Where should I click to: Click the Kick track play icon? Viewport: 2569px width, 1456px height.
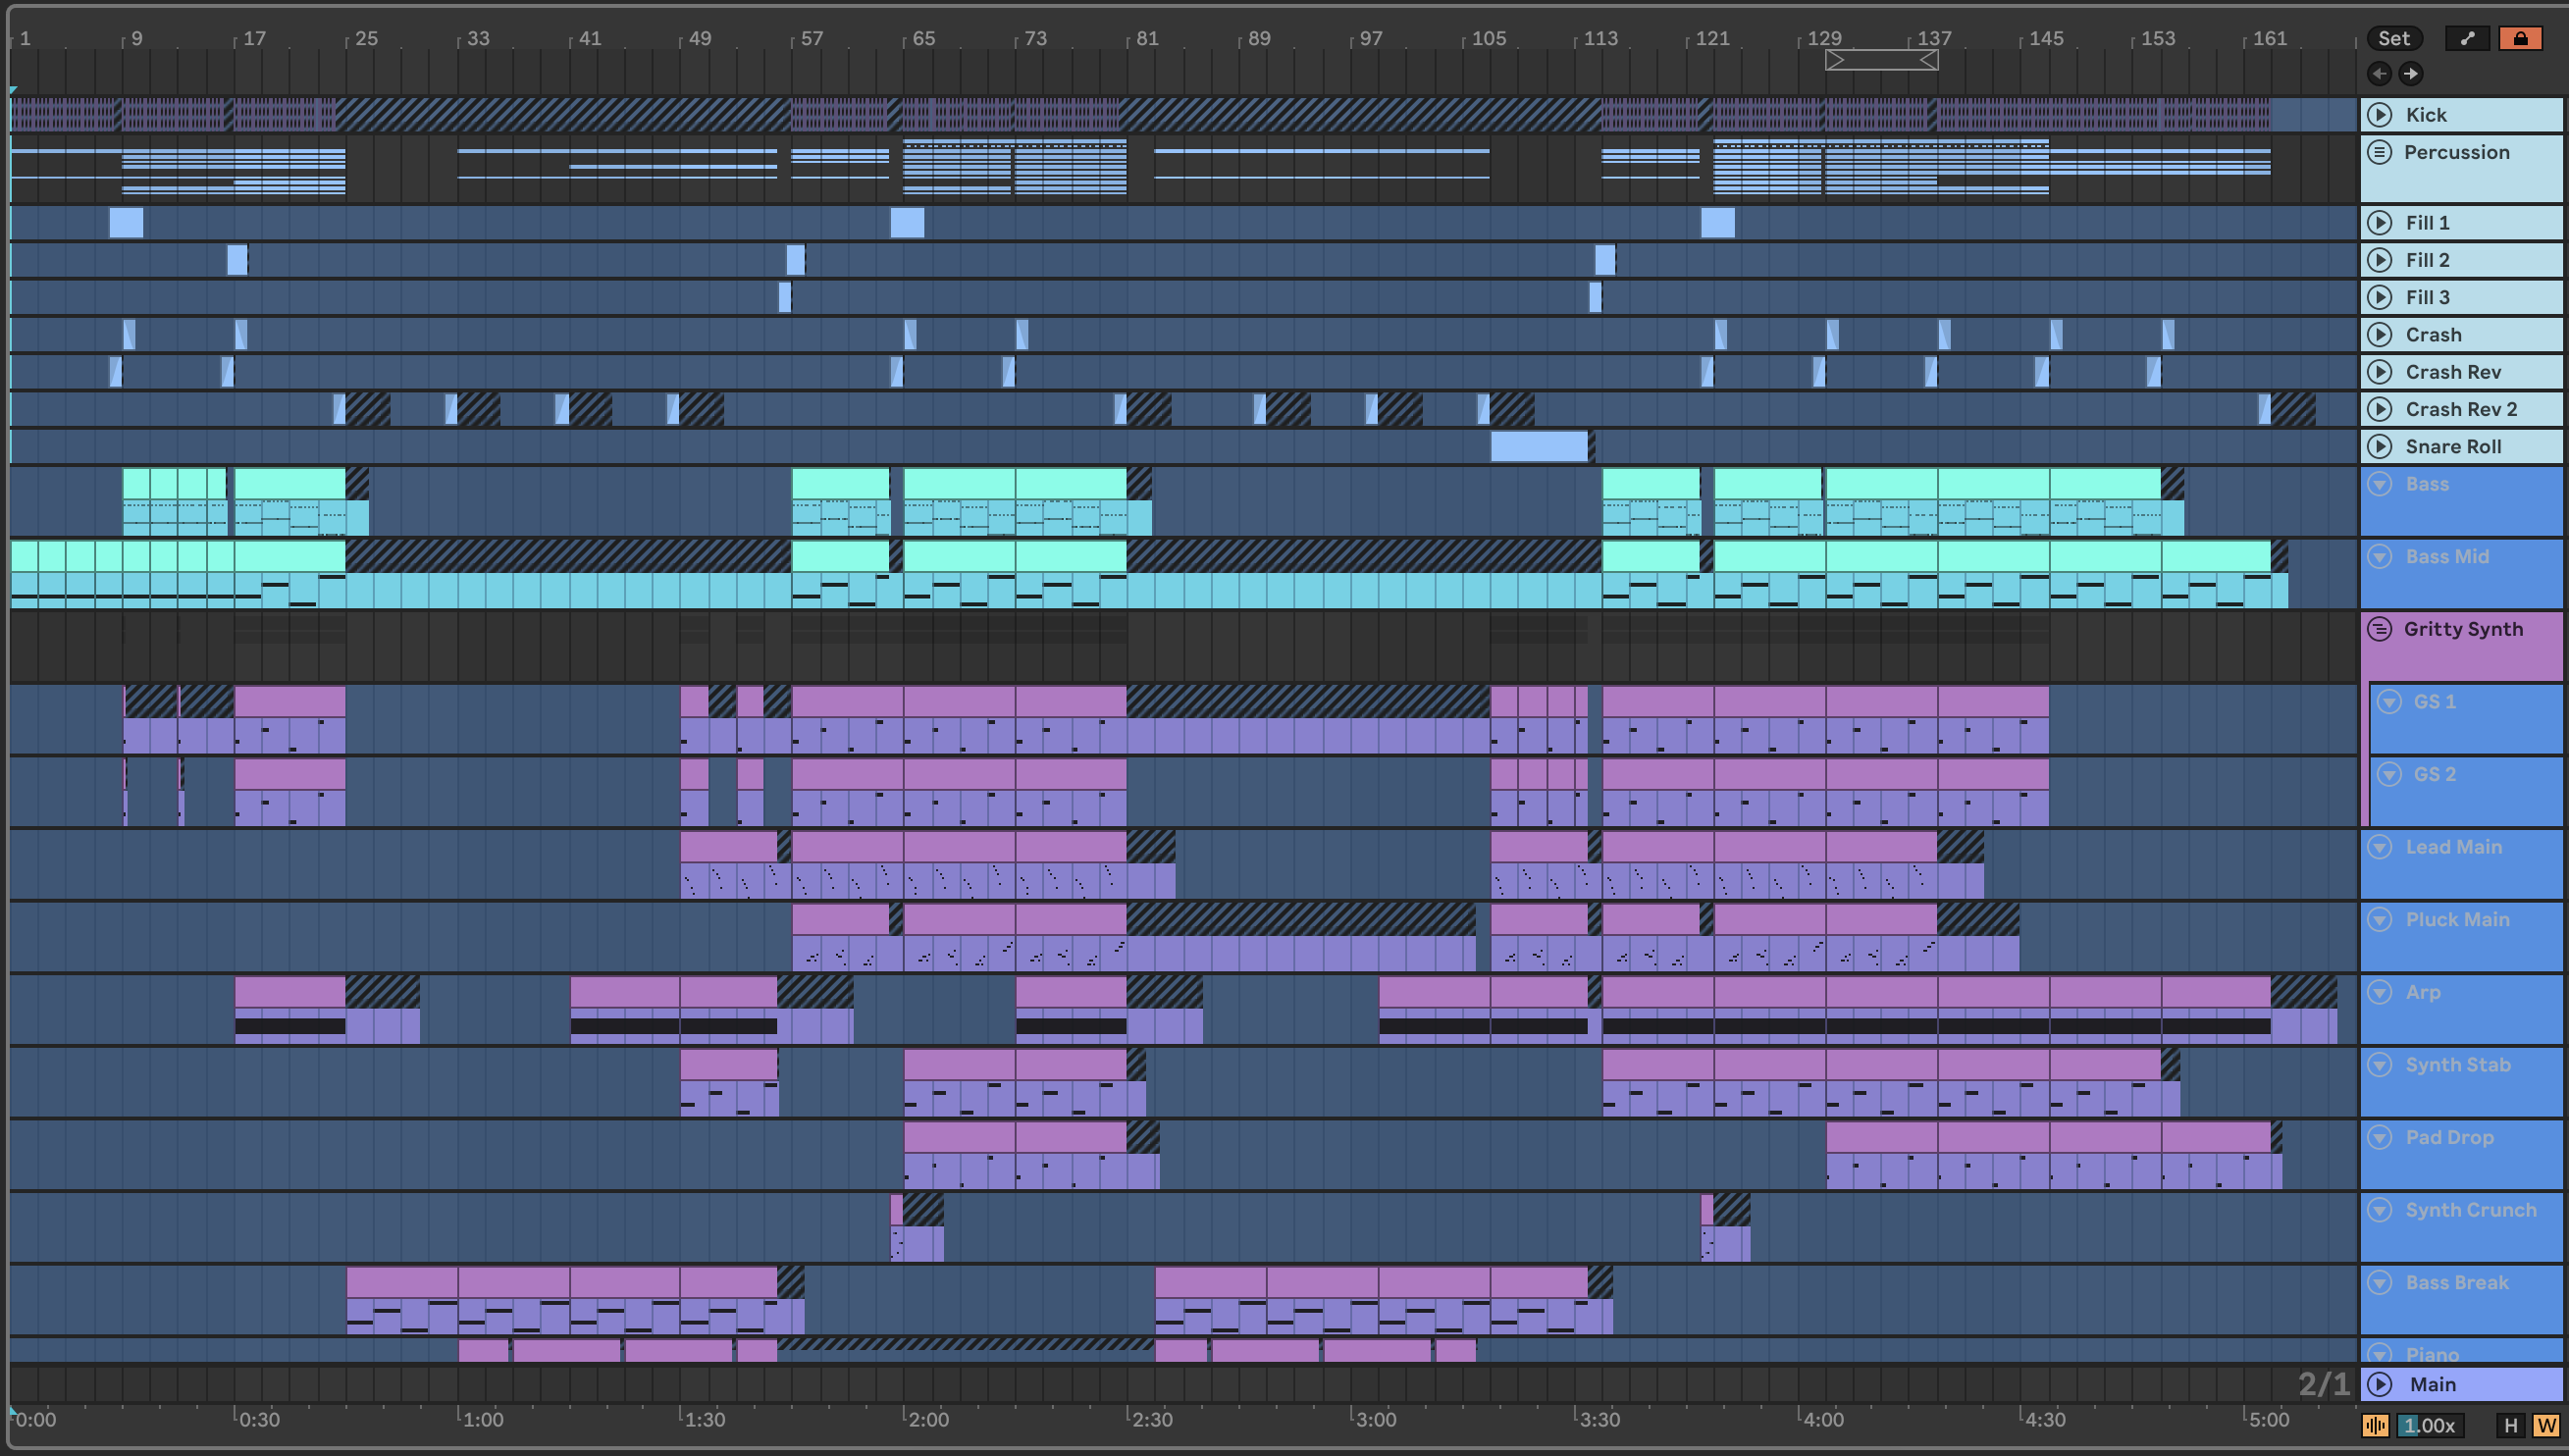[2380, 115]
